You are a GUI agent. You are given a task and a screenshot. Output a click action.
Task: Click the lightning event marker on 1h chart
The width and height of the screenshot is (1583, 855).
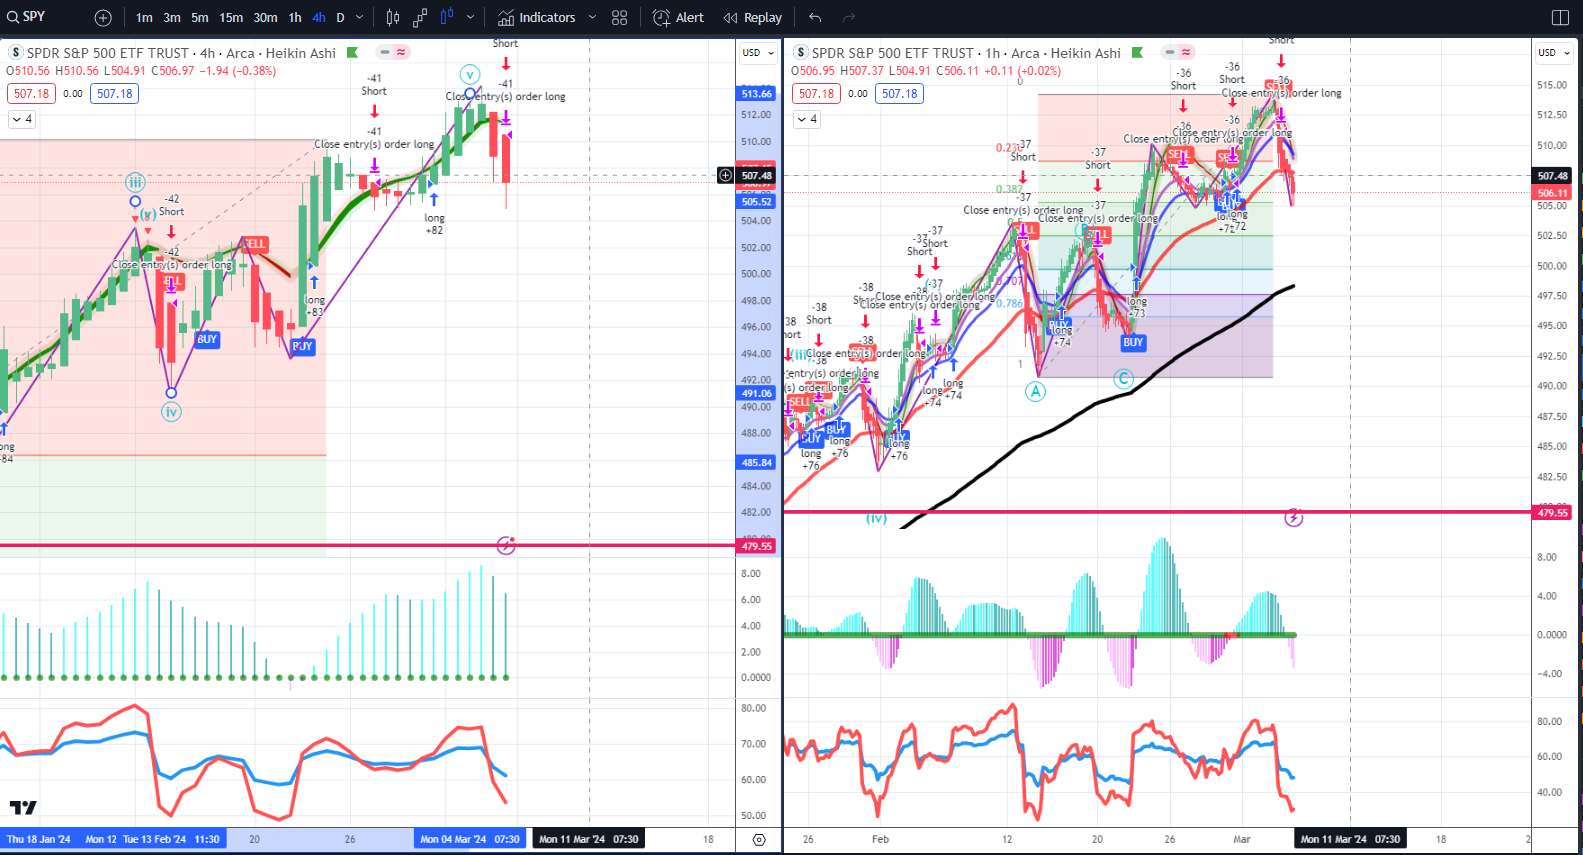coord(1293,518)
